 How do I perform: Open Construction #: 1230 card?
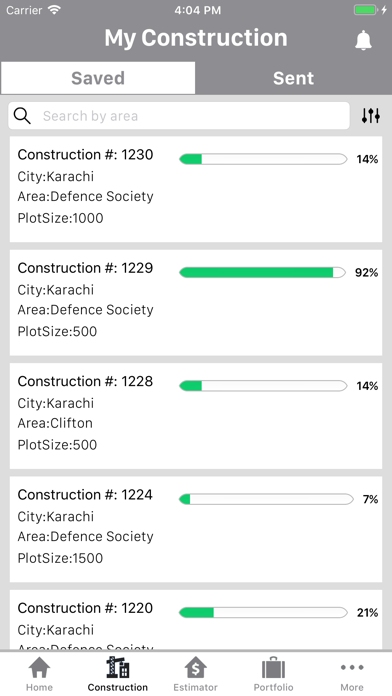[x=196, y=189]
